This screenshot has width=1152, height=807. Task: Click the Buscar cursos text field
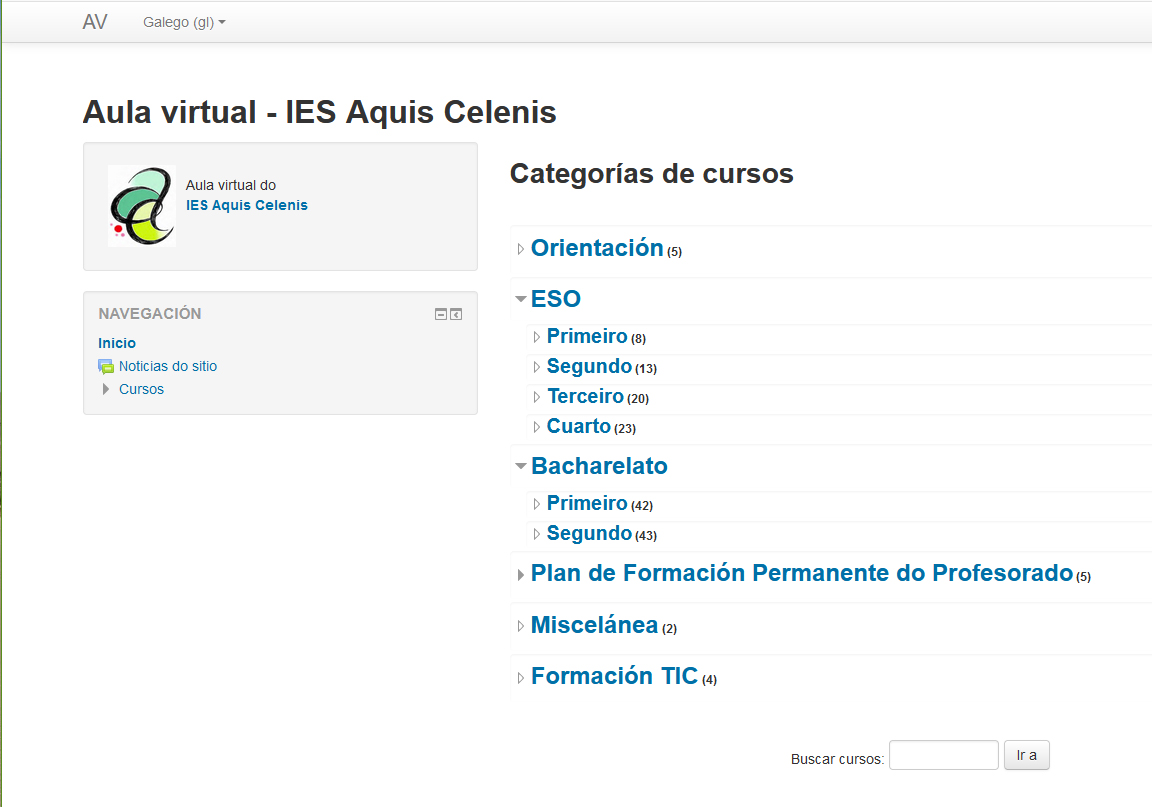click(x=943, y=755)
